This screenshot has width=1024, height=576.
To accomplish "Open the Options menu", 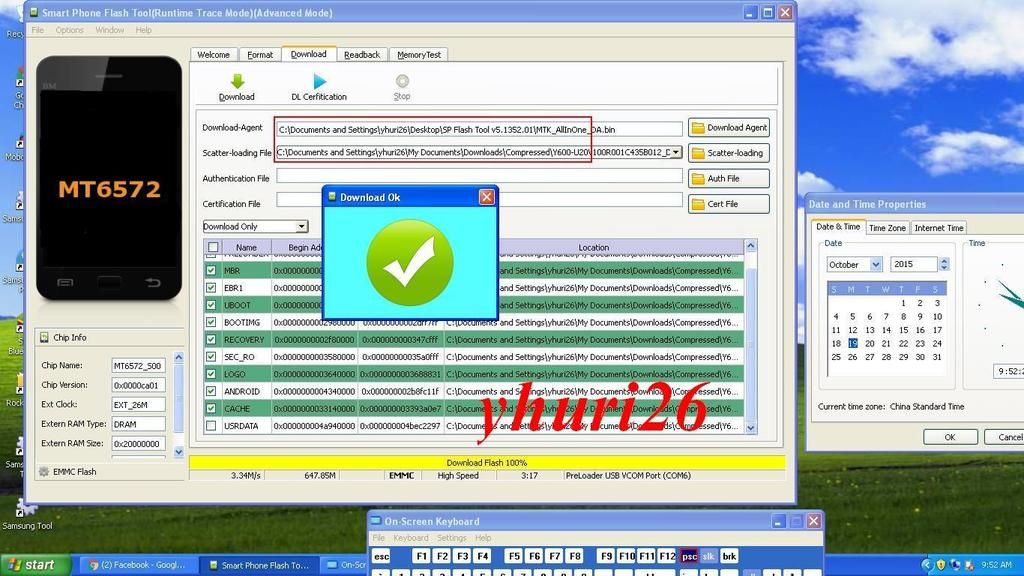I will tap(70, 30).
